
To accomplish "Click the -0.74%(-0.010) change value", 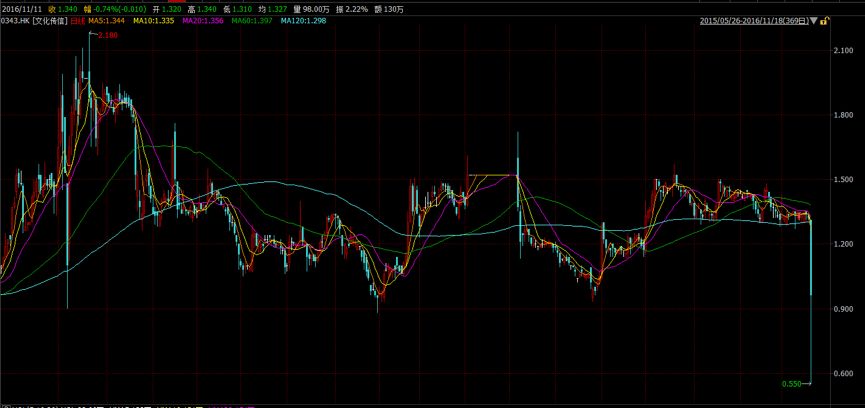I will point(120,9).
